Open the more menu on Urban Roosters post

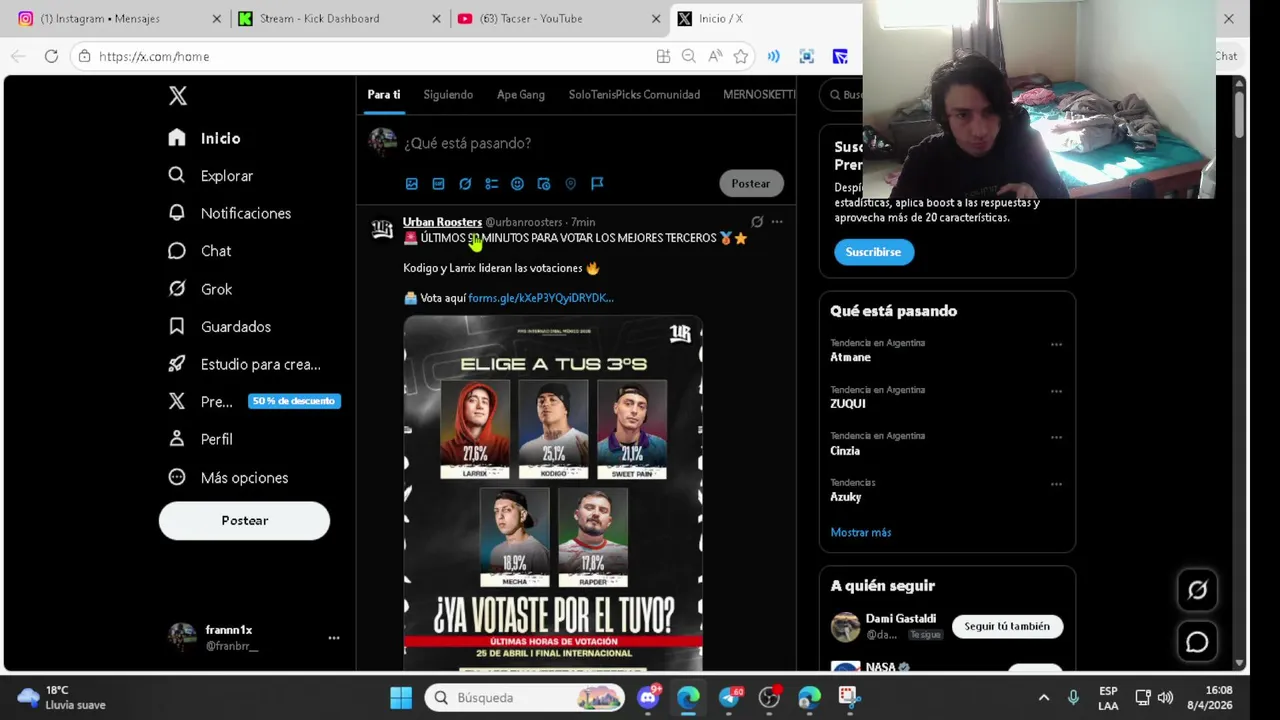click(x=777, y=222)
